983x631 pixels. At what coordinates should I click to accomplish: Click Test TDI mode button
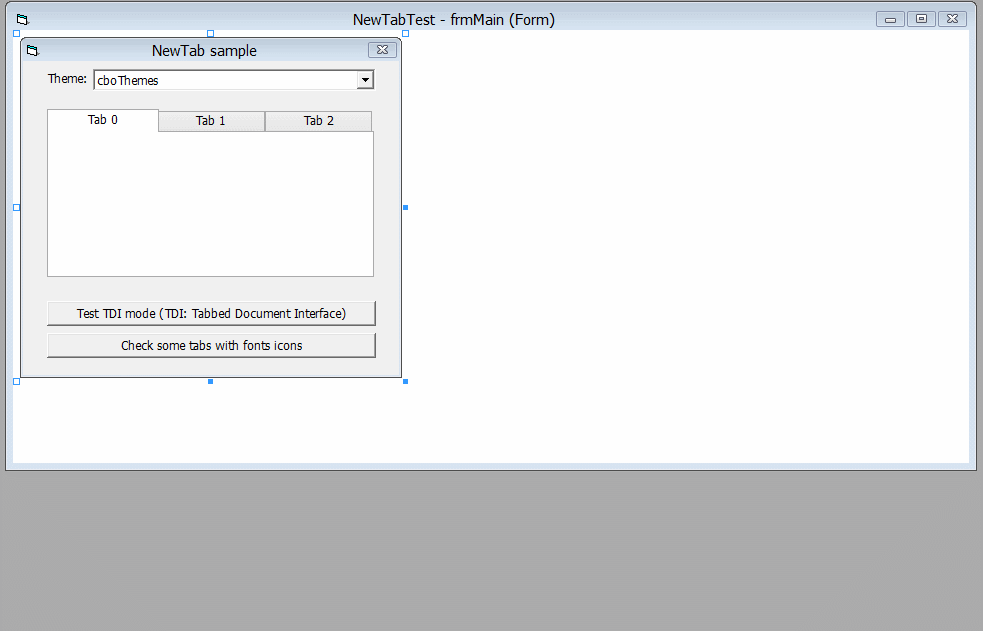click(211, 313)
